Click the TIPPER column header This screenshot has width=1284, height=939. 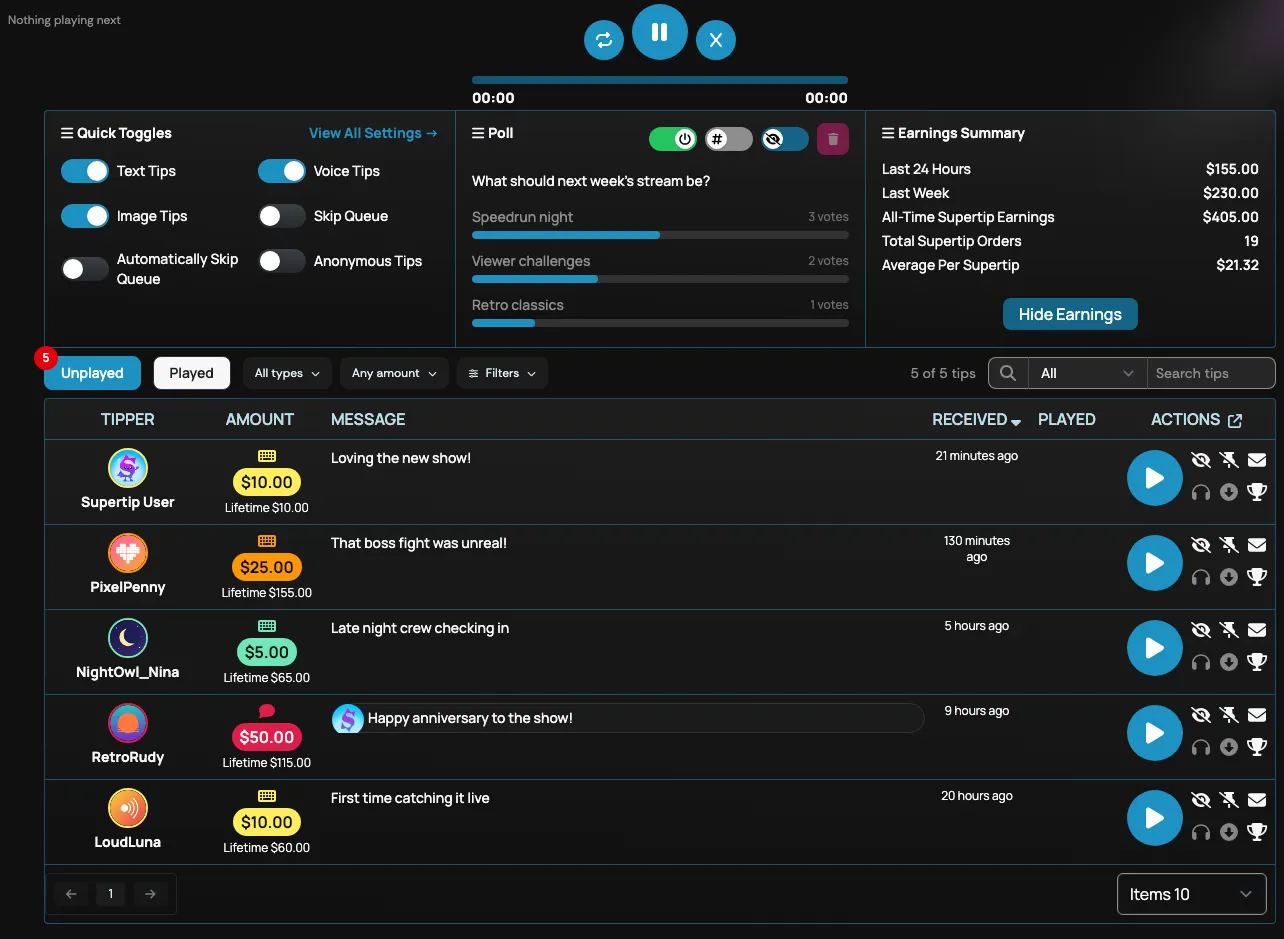pyautogui.click(x=128, y=420)
